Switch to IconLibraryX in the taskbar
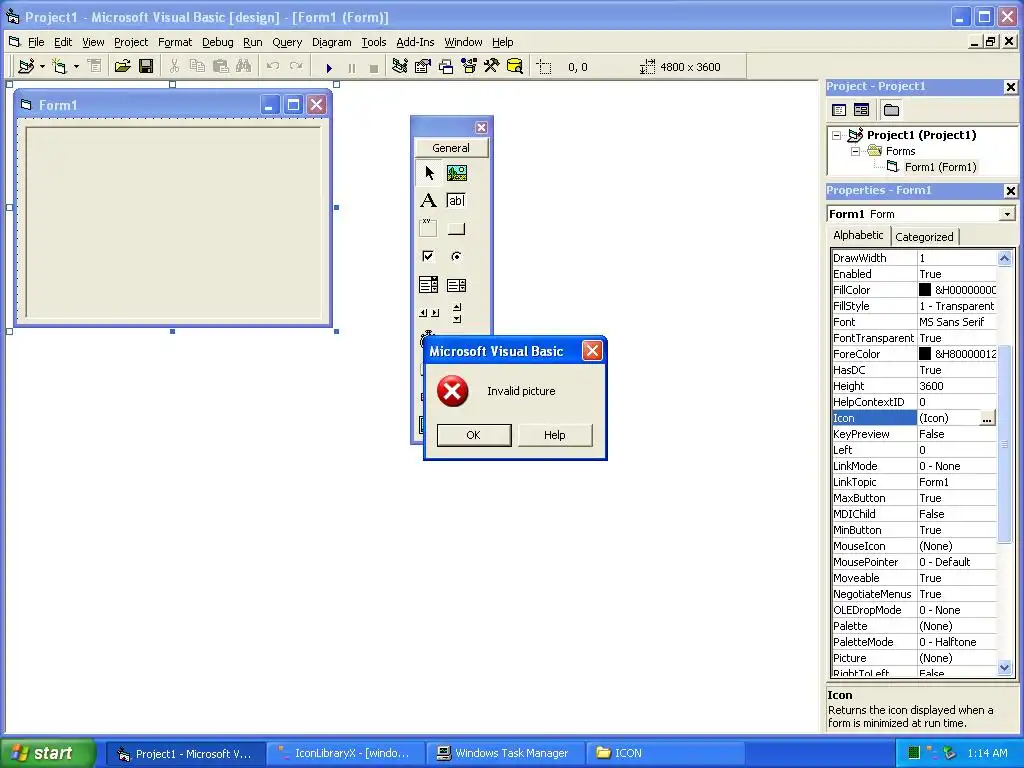This screenshot has width=1024, height=768. pos(344,754)
